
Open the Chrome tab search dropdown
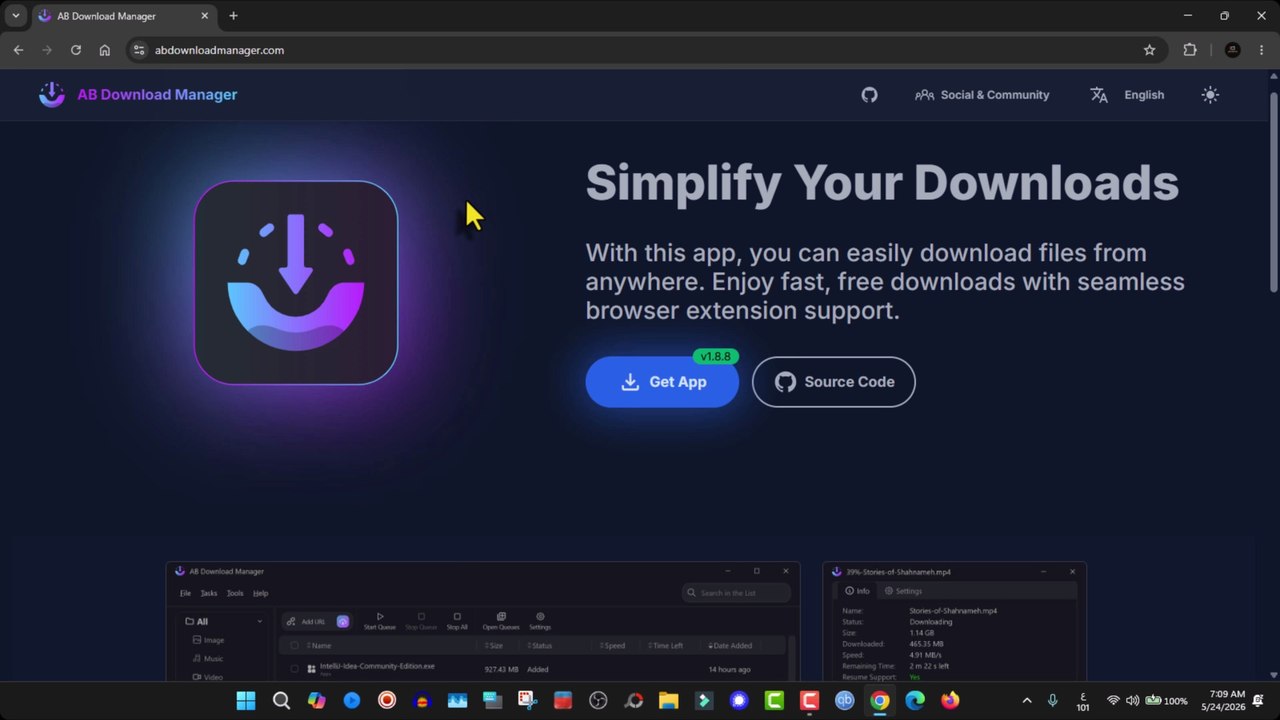pyautogui.click(x=15, y=16)
